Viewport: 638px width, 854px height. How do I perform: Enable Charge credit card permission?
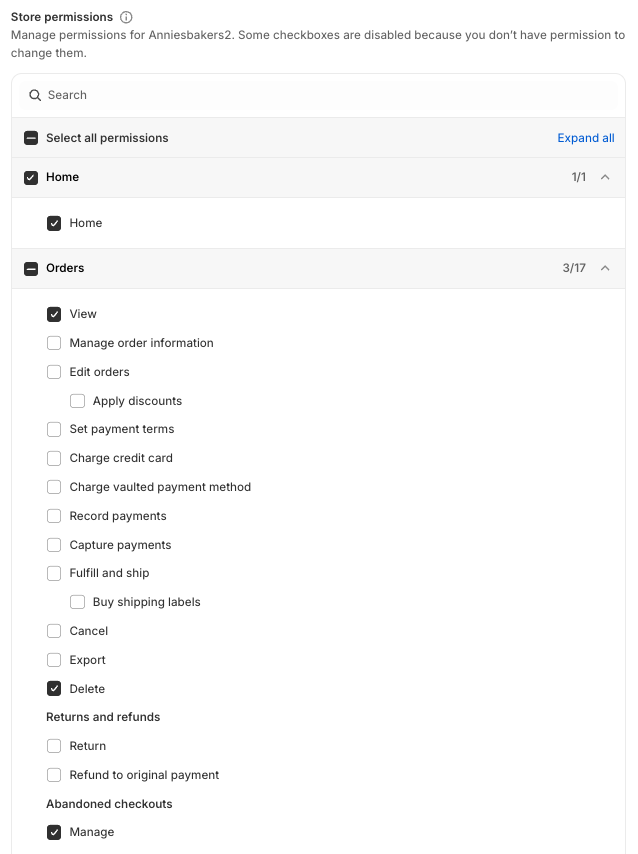point(54,458)
